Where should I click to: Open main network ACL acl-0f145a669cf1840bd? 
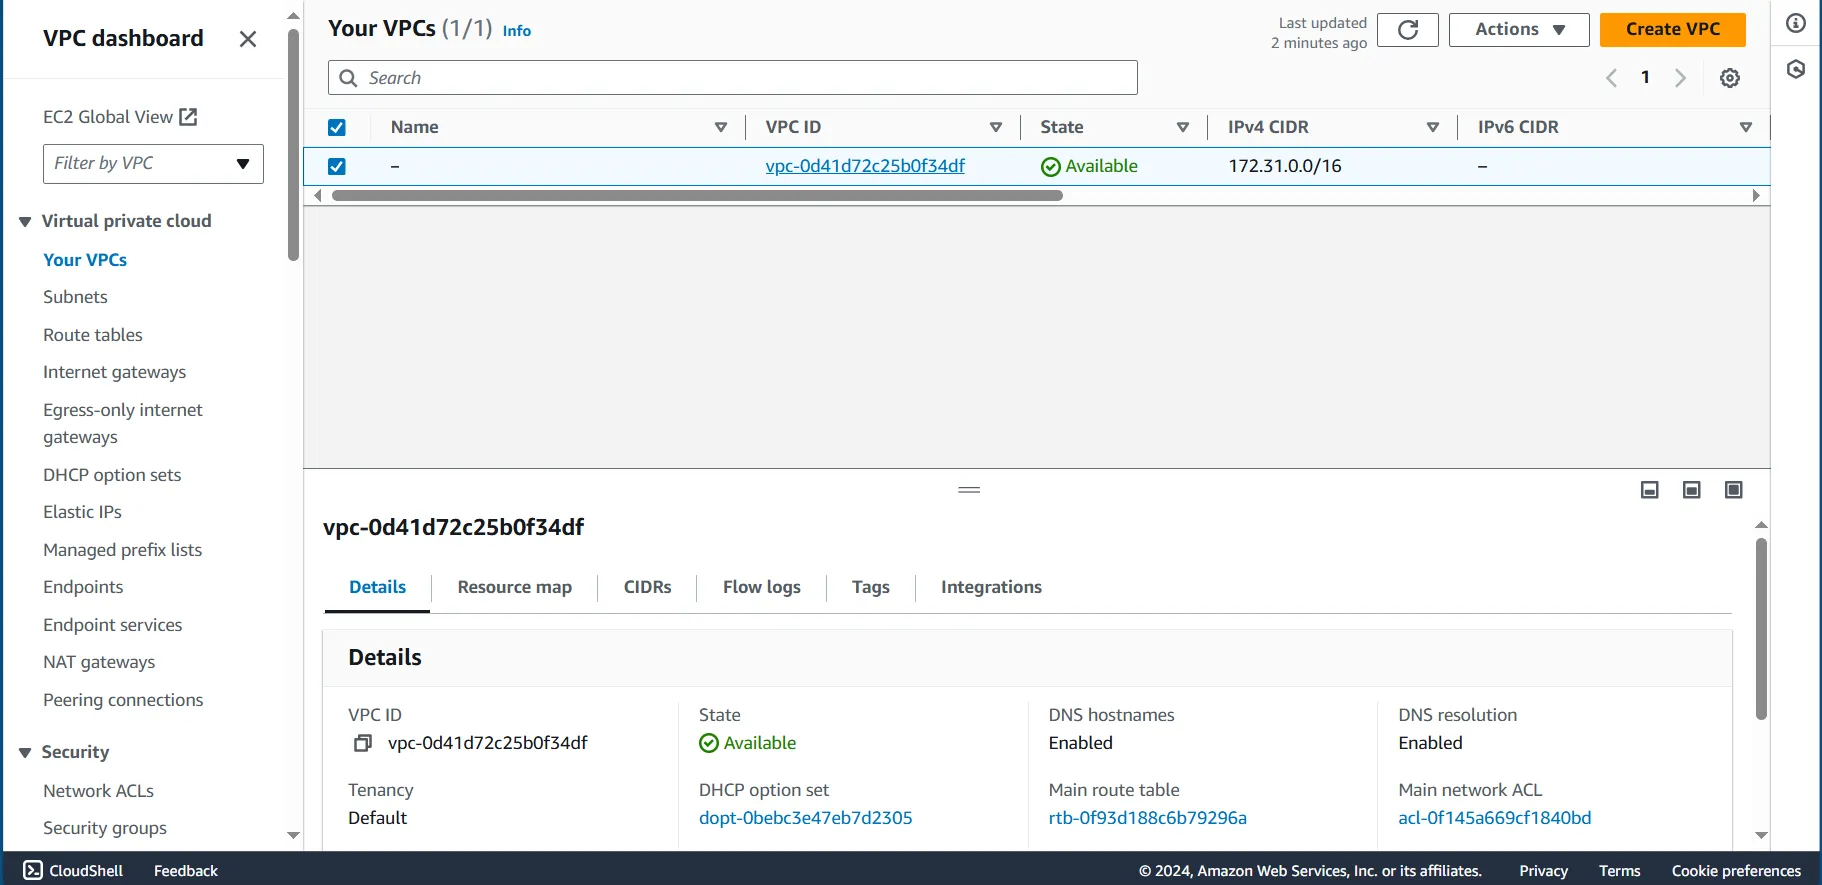click(1494, 818)
